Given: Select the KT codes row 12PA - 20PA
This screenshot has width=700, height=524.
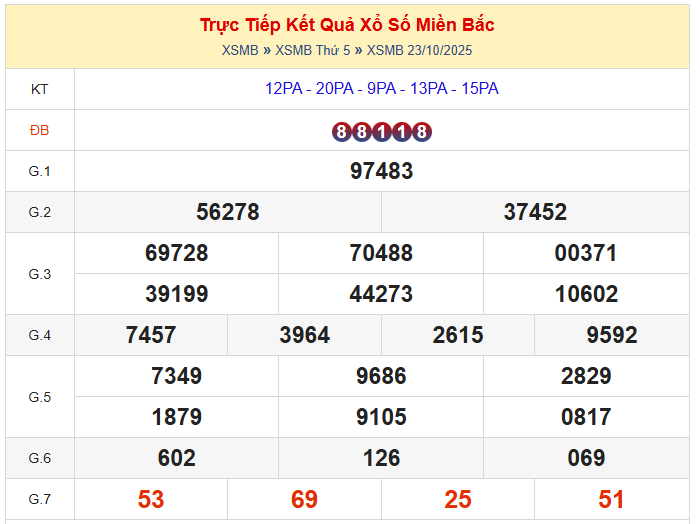Looking at the screenshot, I should click(382, 89).
